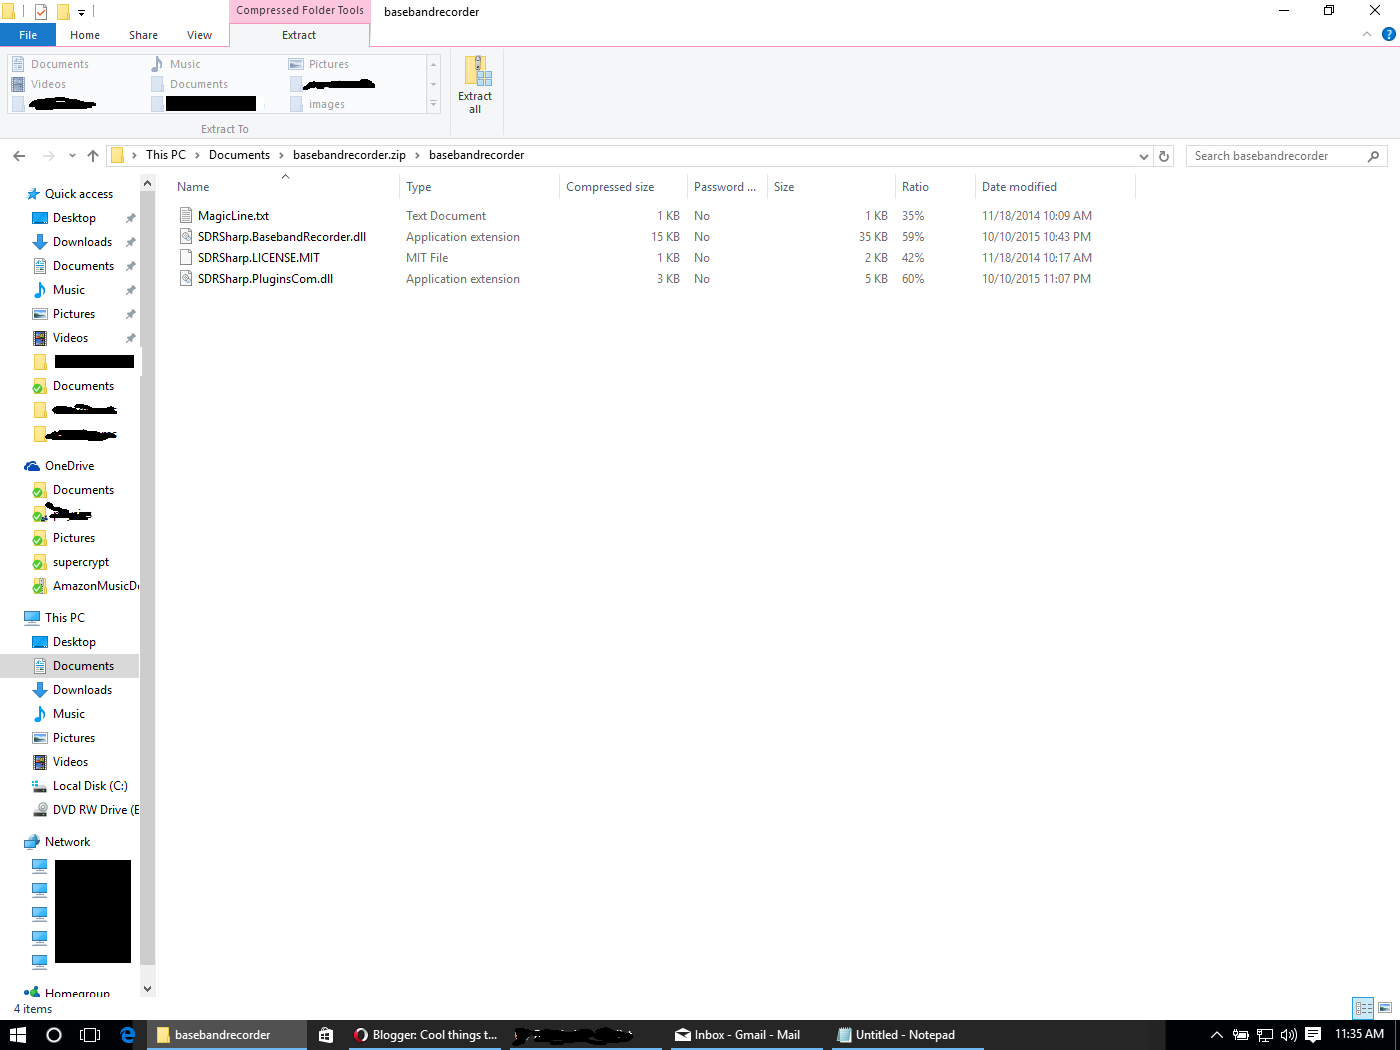
Task: Open the Help question mark icon
Action: [x=1388, y=34]
